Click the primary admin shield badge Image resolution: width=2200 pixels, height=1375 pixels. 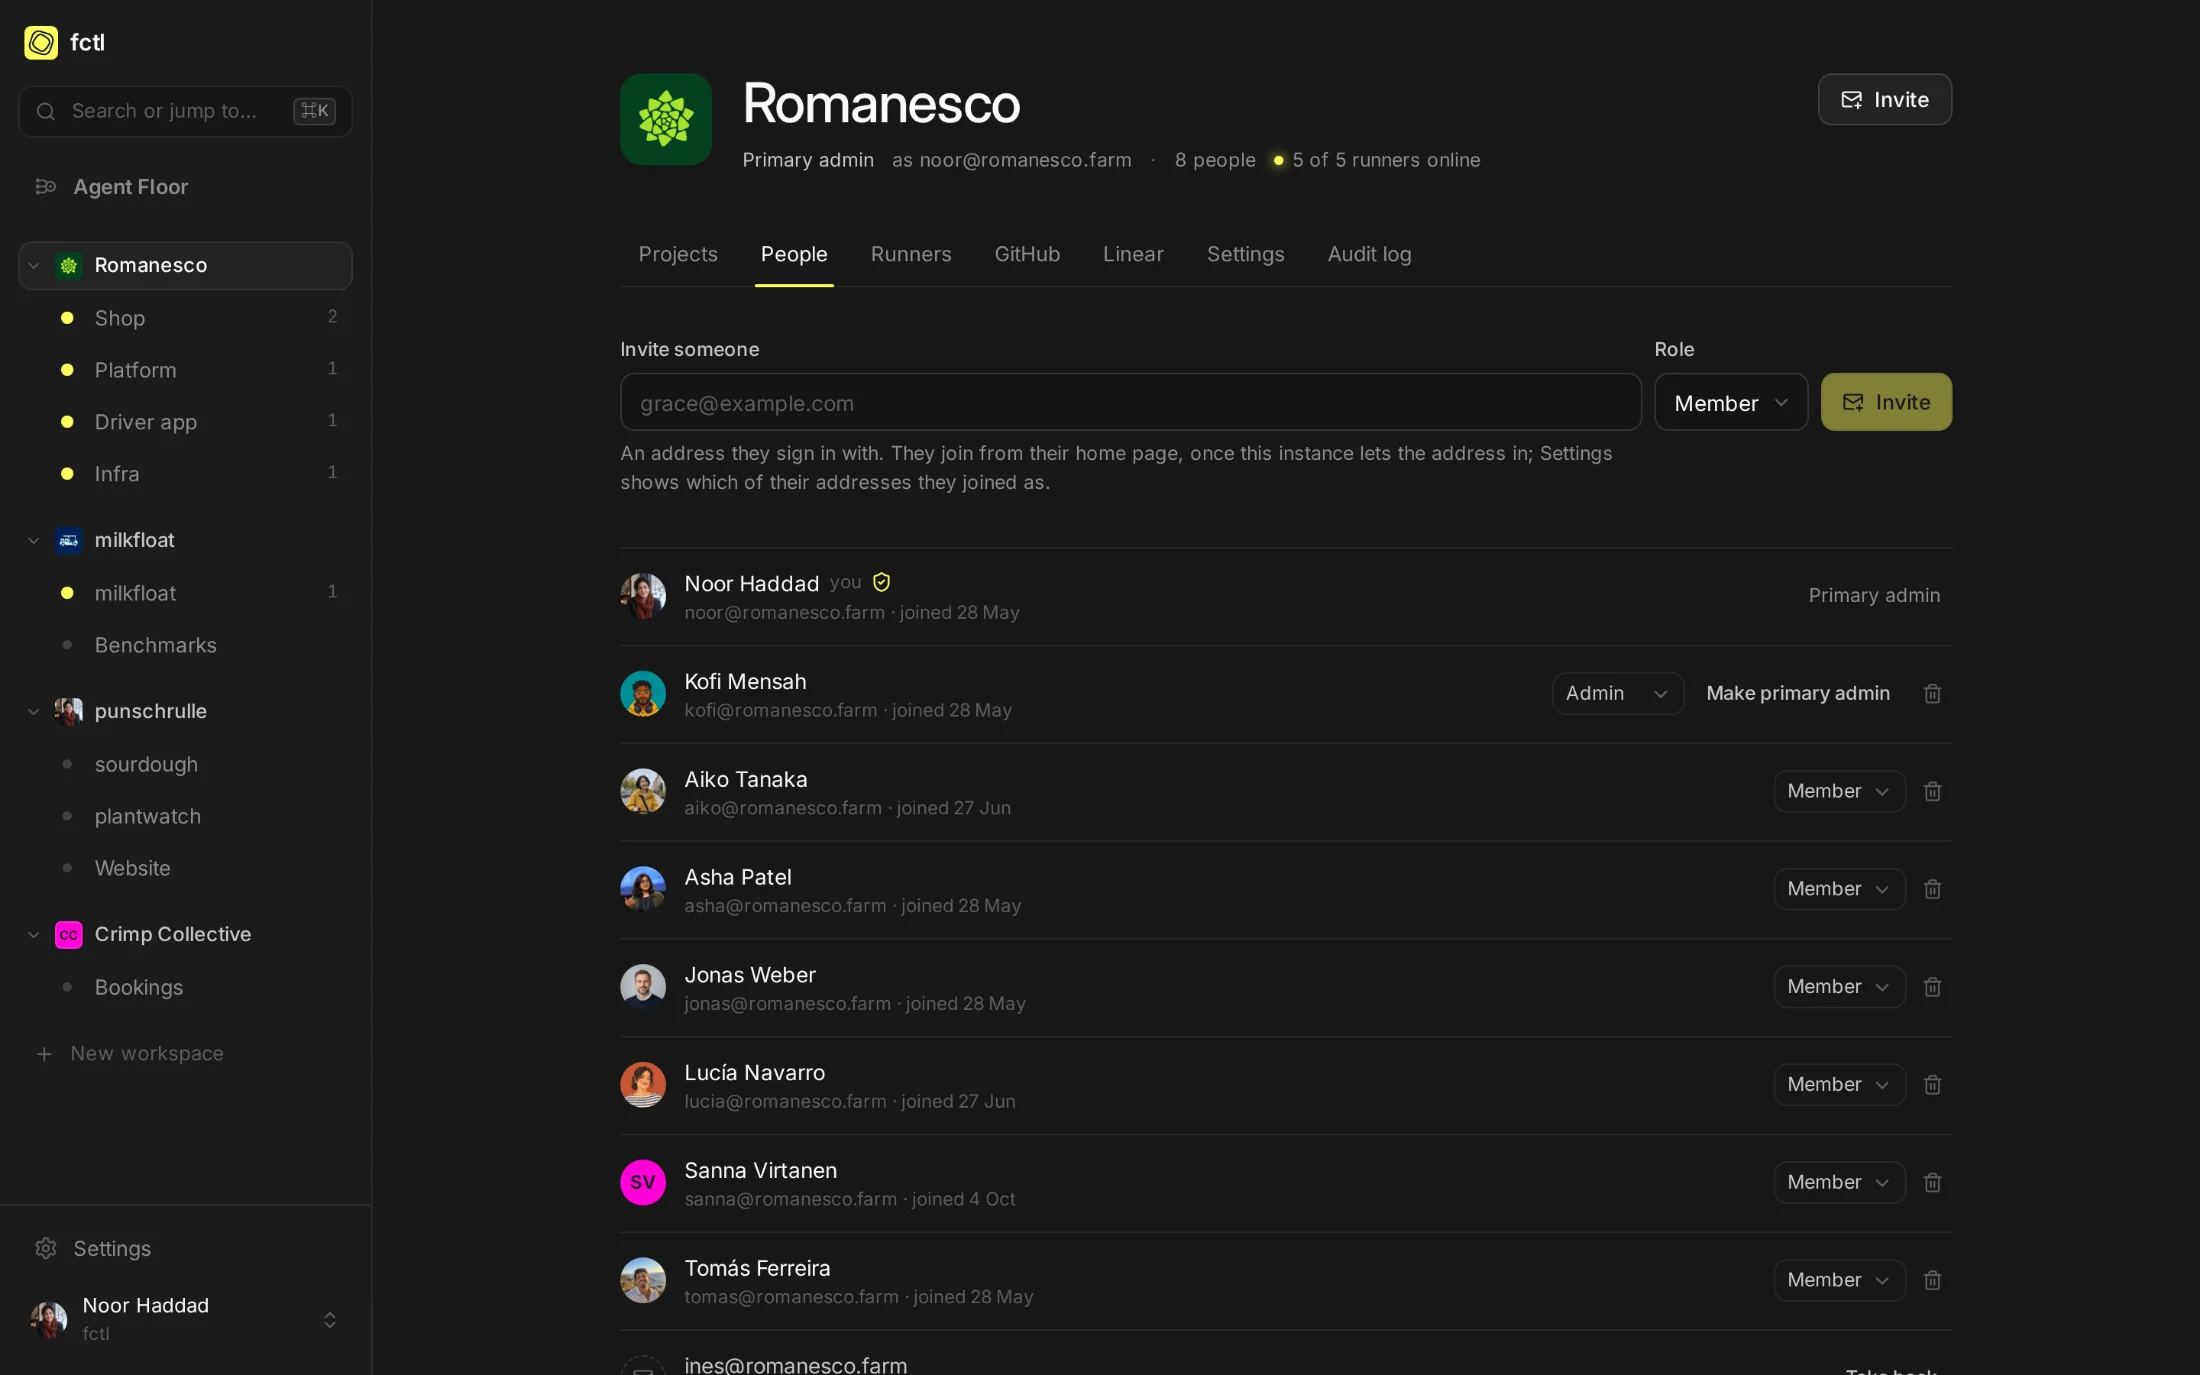(x=881, y=582)
